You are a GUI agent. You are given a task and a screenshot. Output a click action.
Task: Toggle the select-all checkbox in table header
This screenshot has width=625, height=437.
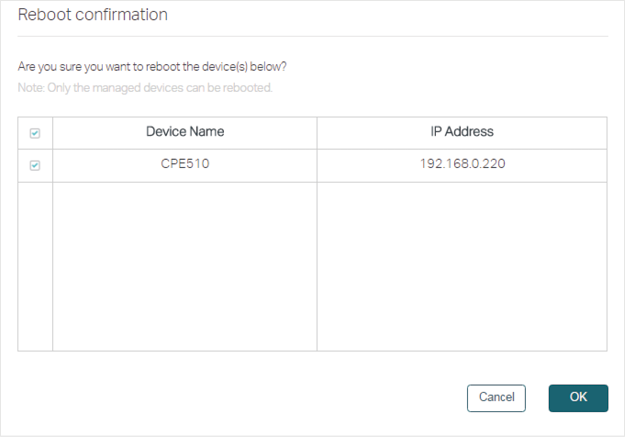[35, 133]
